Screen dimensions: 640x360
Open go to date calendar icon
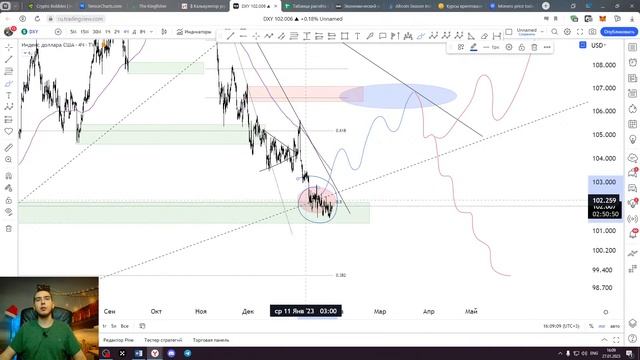coord(142,326)
